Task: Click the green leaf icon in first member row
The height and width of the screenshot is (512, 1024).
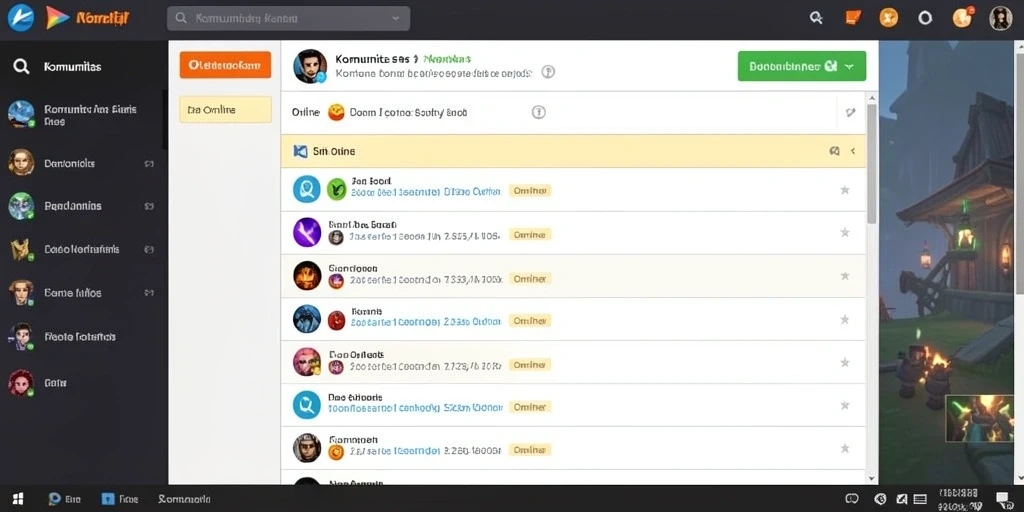Action: coord(336,189)
